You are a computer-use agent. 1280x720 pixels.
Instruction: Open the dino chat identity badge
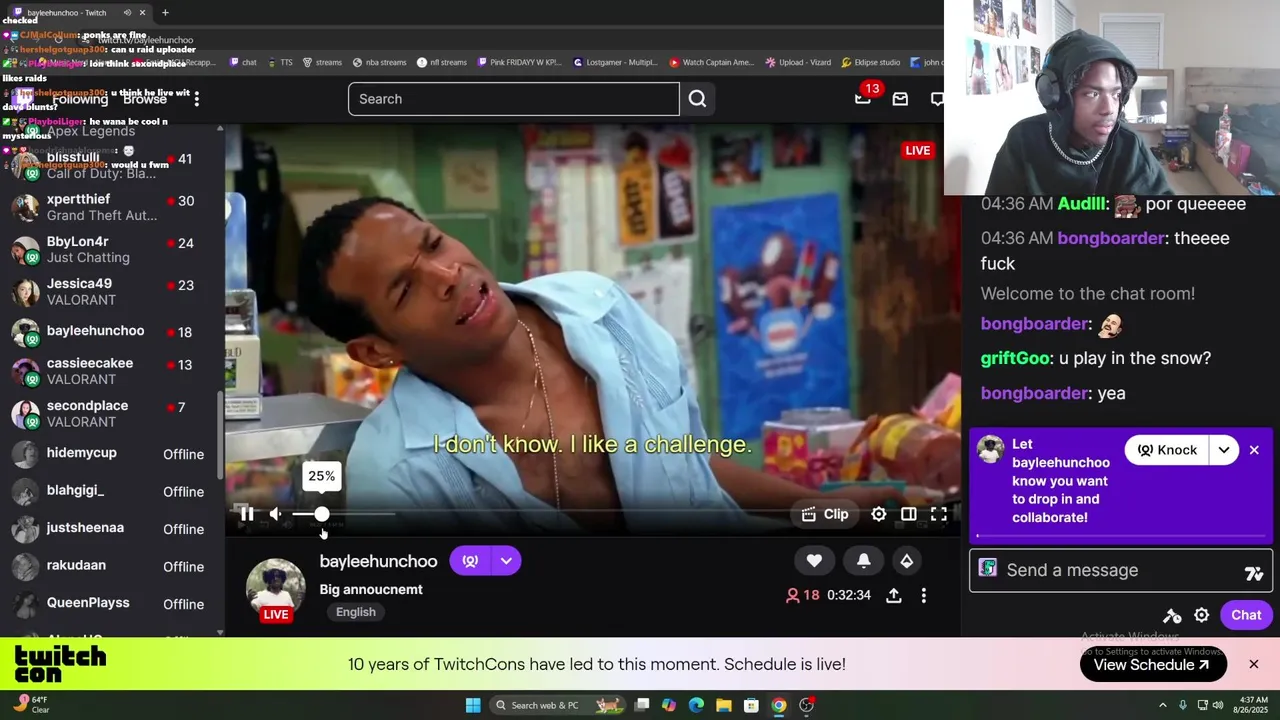coord(987,568)
